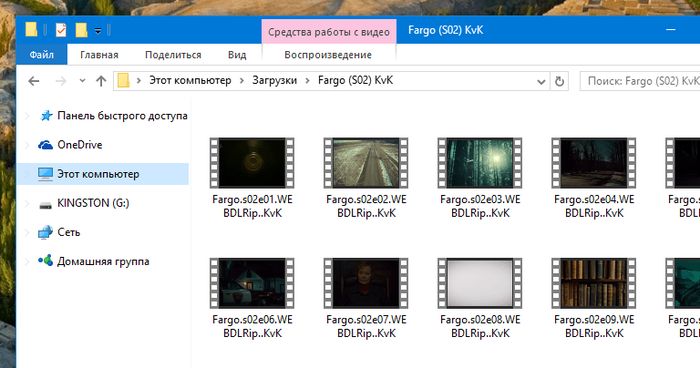Viewport: 700px width, 368px height.
Task: Click file name Fargo.s02e01.WEBDLRip..KvK
Action: (x=252, y=206)
